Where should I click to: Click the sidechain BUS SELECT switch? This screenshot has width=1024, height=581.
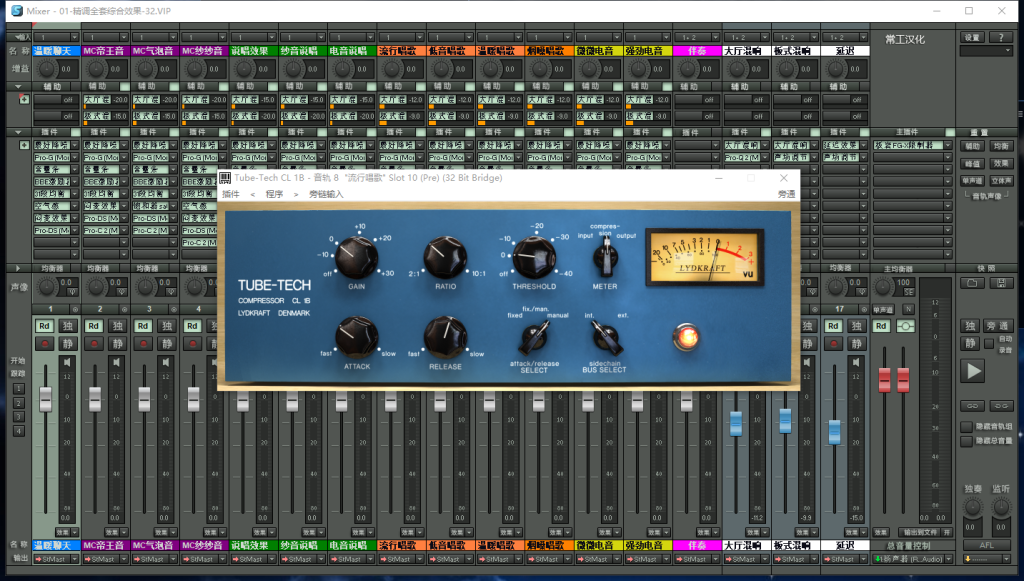click(x=605, y=338)
